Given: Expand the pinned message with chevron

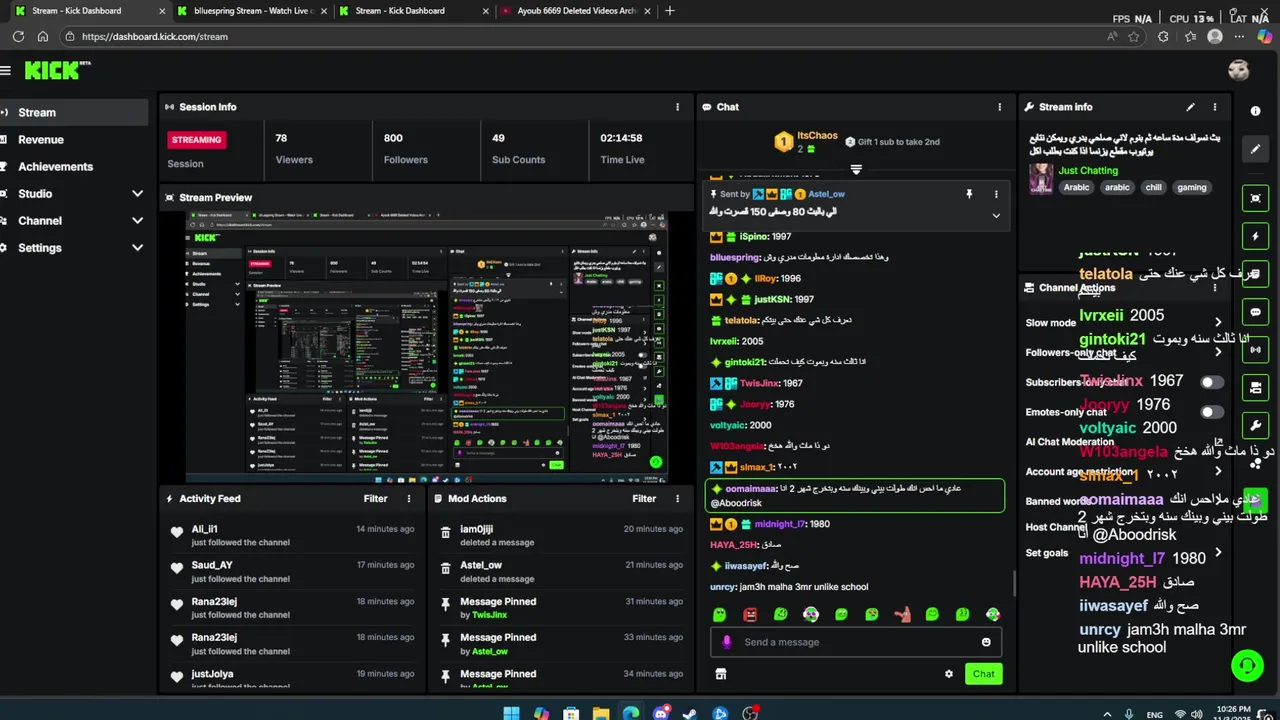Looking at the screenshot, I should tap(996, 215).
